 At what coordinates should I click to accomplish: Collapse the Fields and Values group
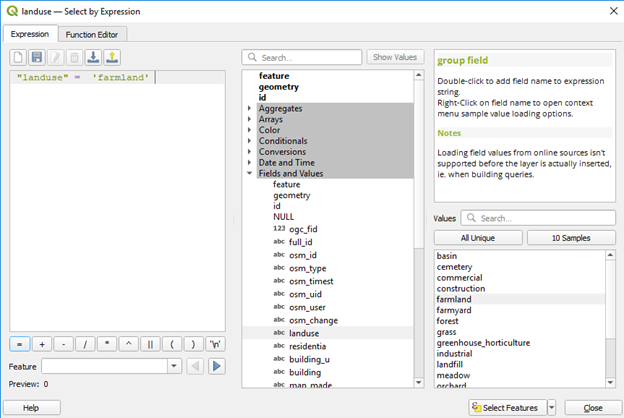coord(250,174)
